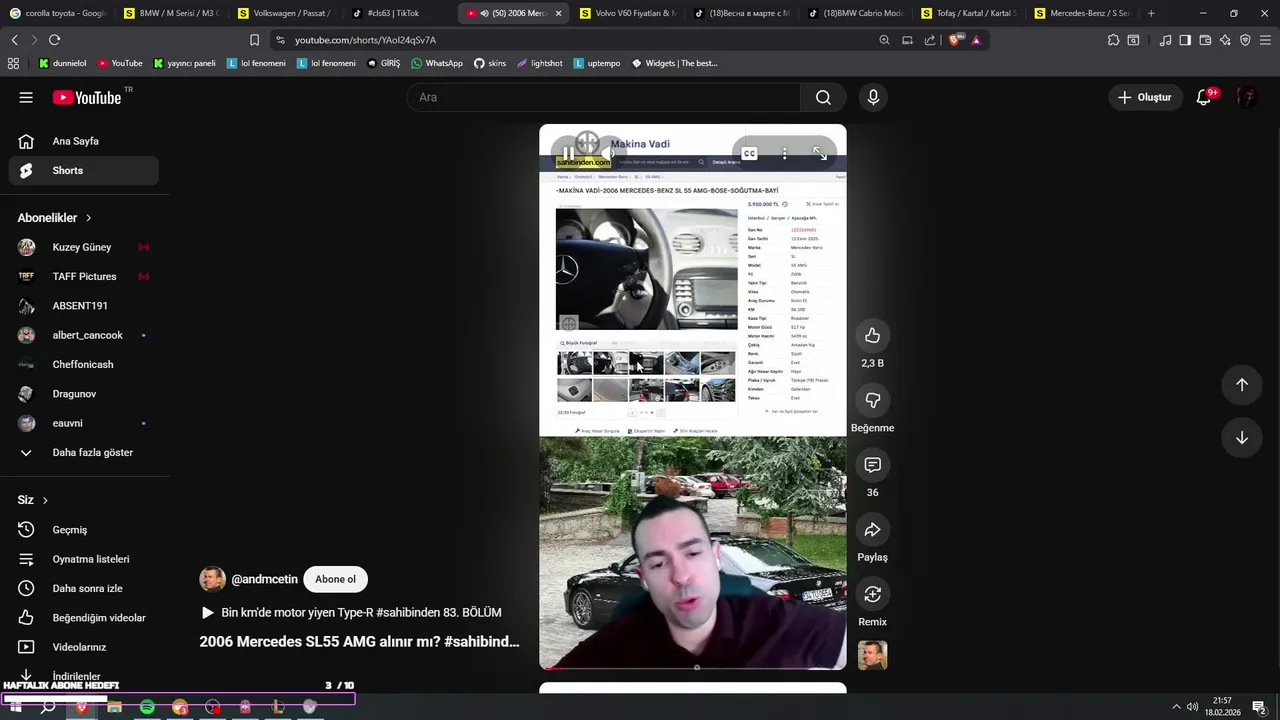Expand the Abonelikler section chevron
Image resolution: width=1280 pixels, height=720 pixels.
tap(88, 217)
